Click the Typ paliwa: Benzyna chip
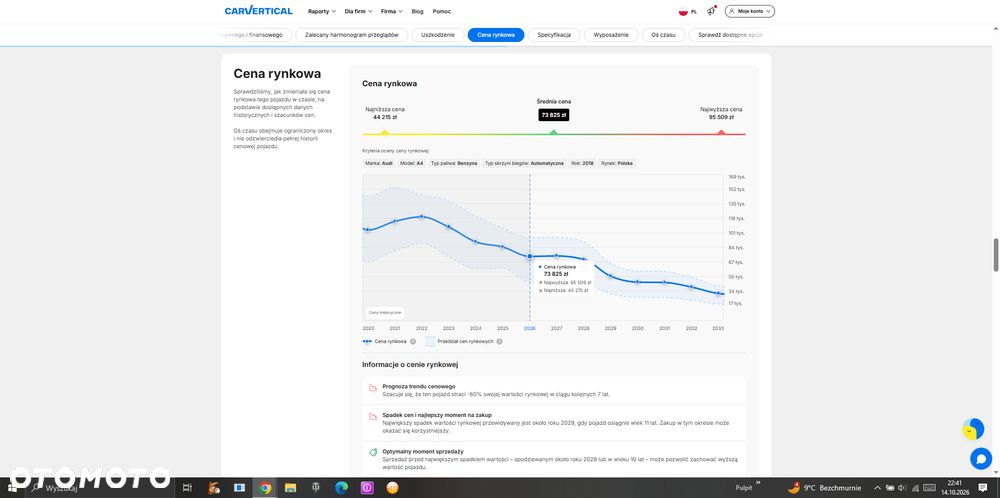 [454, 163]
